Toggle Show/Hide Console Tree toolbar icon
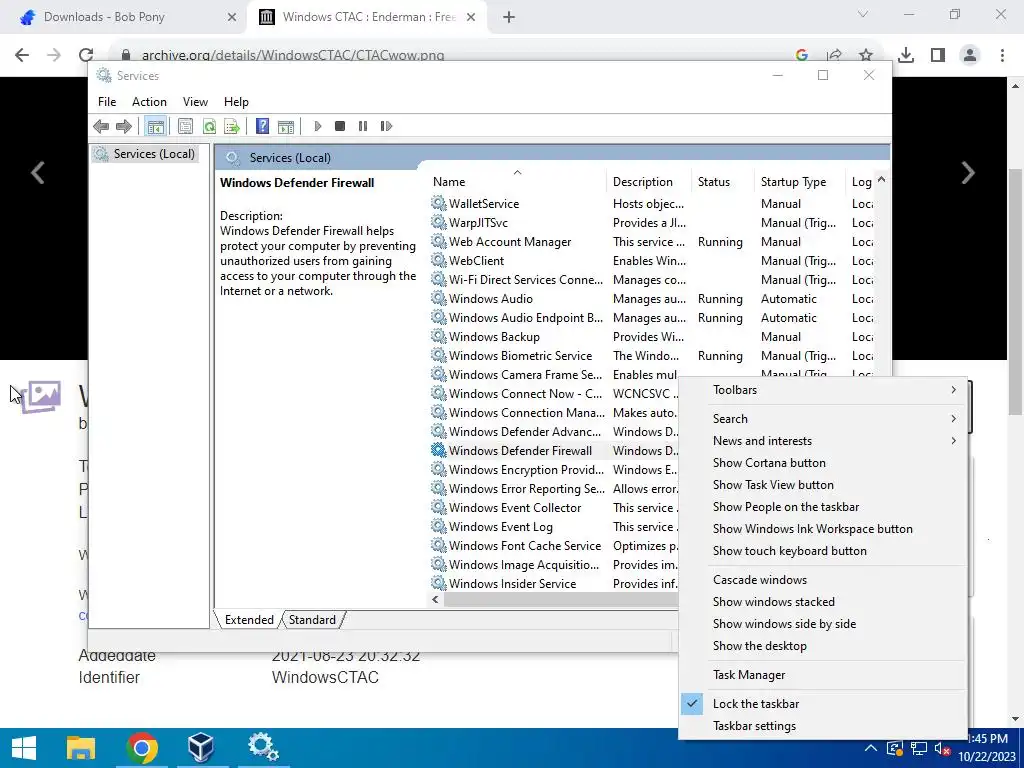Image resolution: width=1024 pixels, height=768 pixels. (155, 126)
